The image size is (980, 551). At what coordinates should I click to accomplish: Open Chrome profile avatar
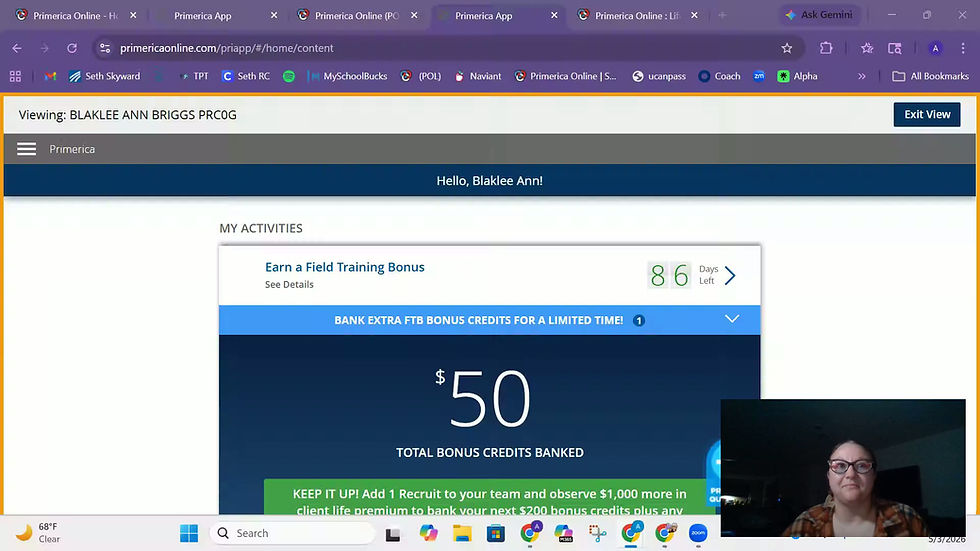(935, 48)
